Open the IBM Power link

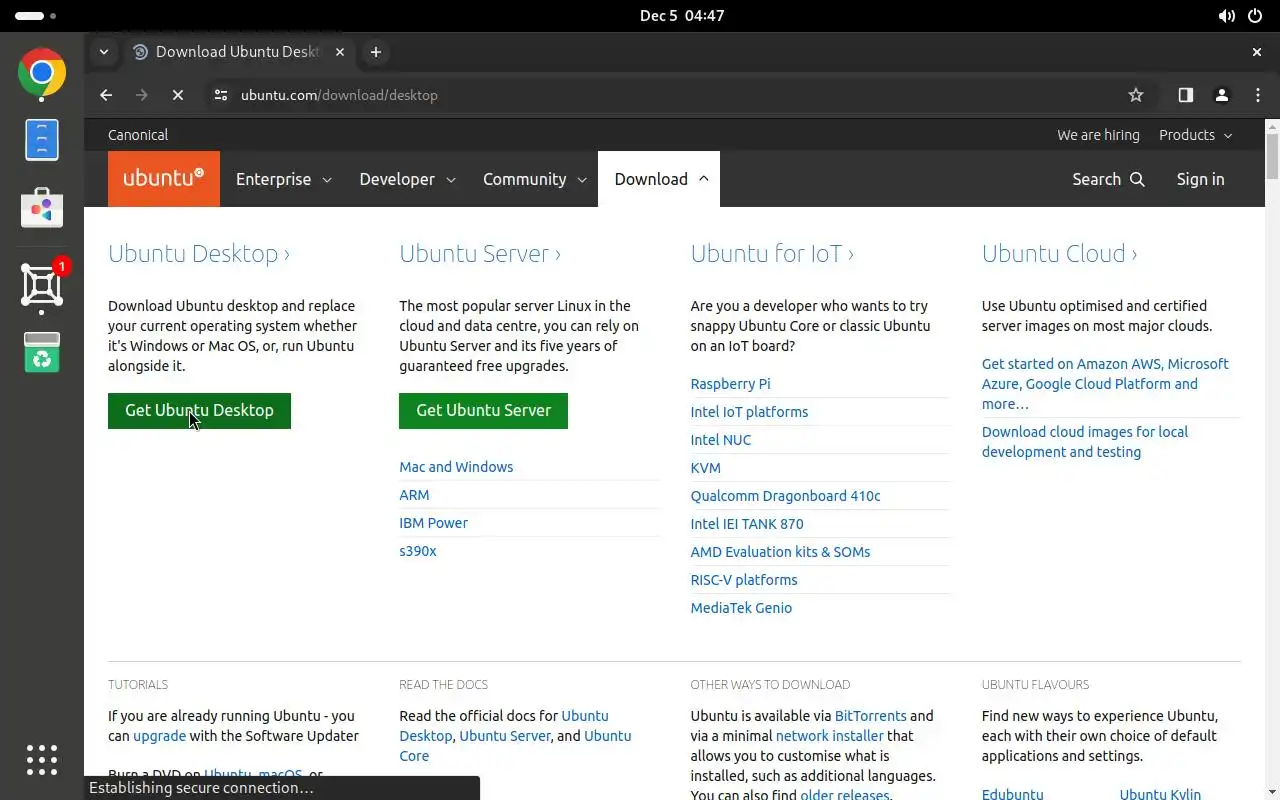433,523
